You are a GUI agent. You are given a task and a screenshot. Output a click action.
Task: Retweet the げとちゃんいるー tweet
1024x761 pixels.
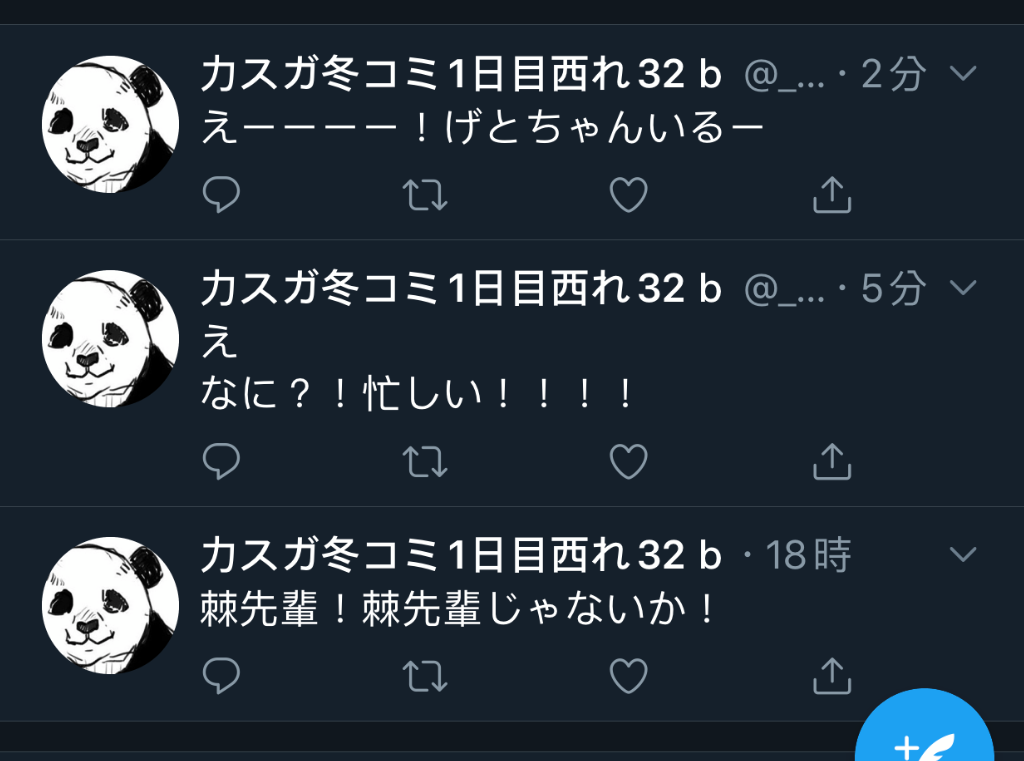point(425,195)
